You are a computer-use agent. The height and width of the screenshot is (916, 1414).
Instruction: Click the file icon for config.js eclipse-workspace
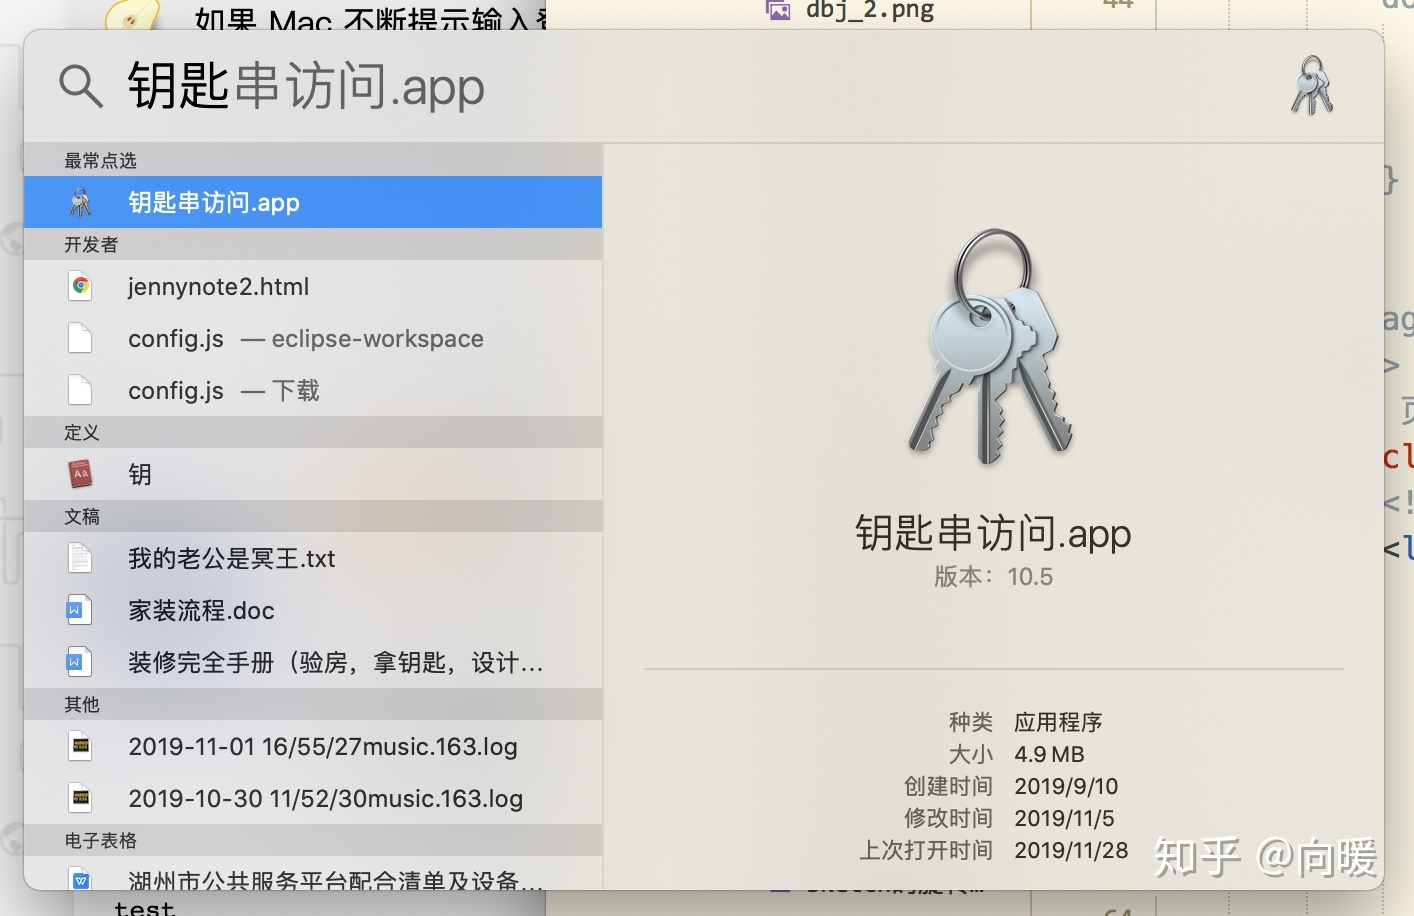(80, 339)
